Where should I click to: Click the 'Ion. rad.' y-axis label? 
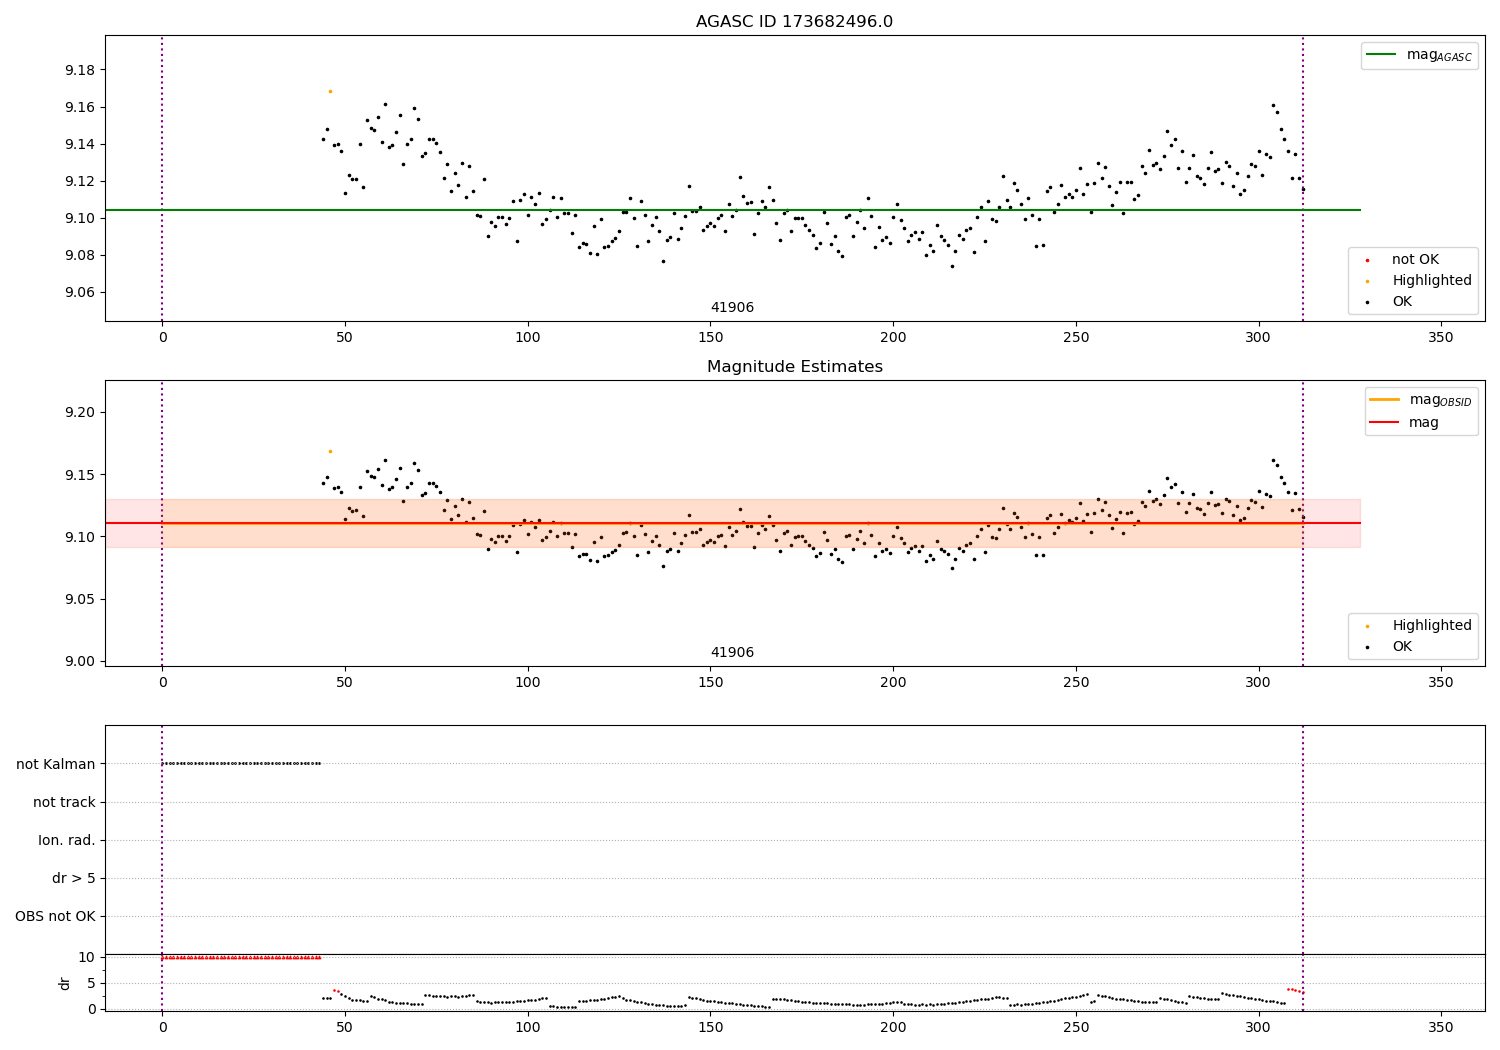[67, 840]
